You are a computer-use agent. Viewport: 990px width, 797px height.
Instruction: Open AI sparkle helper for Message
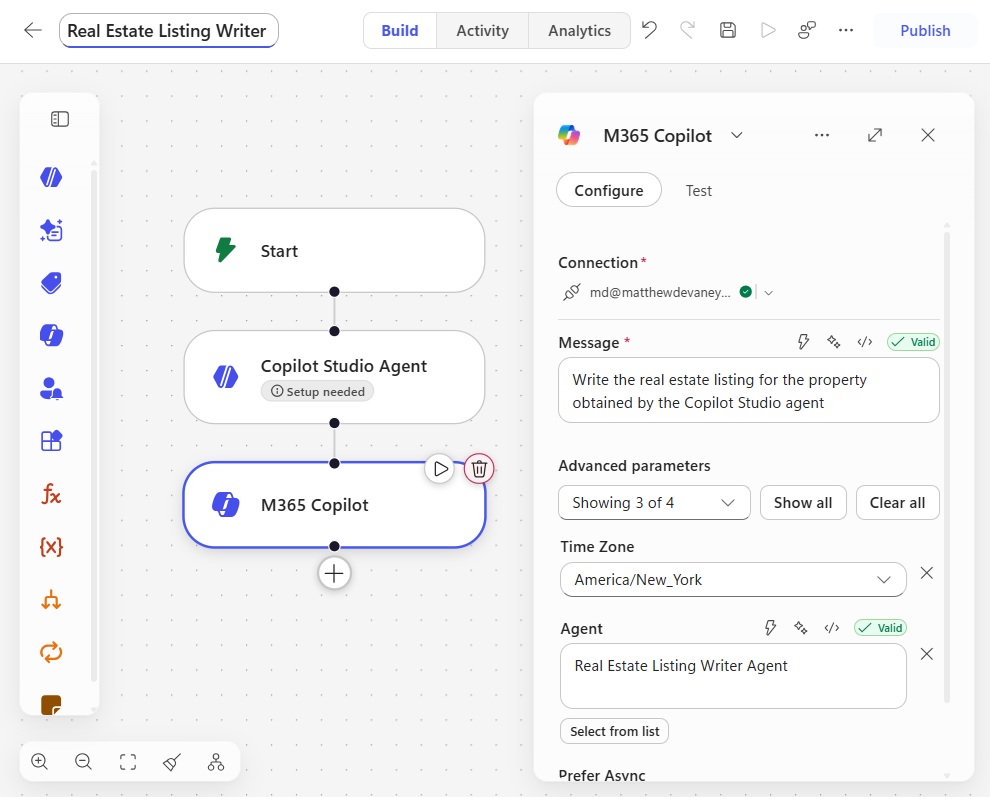point(834,342)
